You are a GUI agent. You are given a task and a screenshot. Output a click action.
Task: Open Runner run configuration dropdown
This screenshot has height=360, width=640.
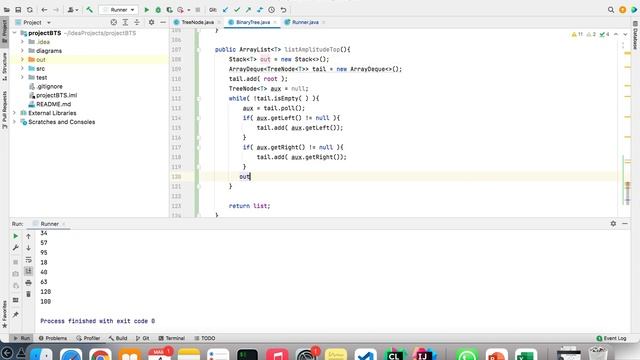[x=118, y=10]
